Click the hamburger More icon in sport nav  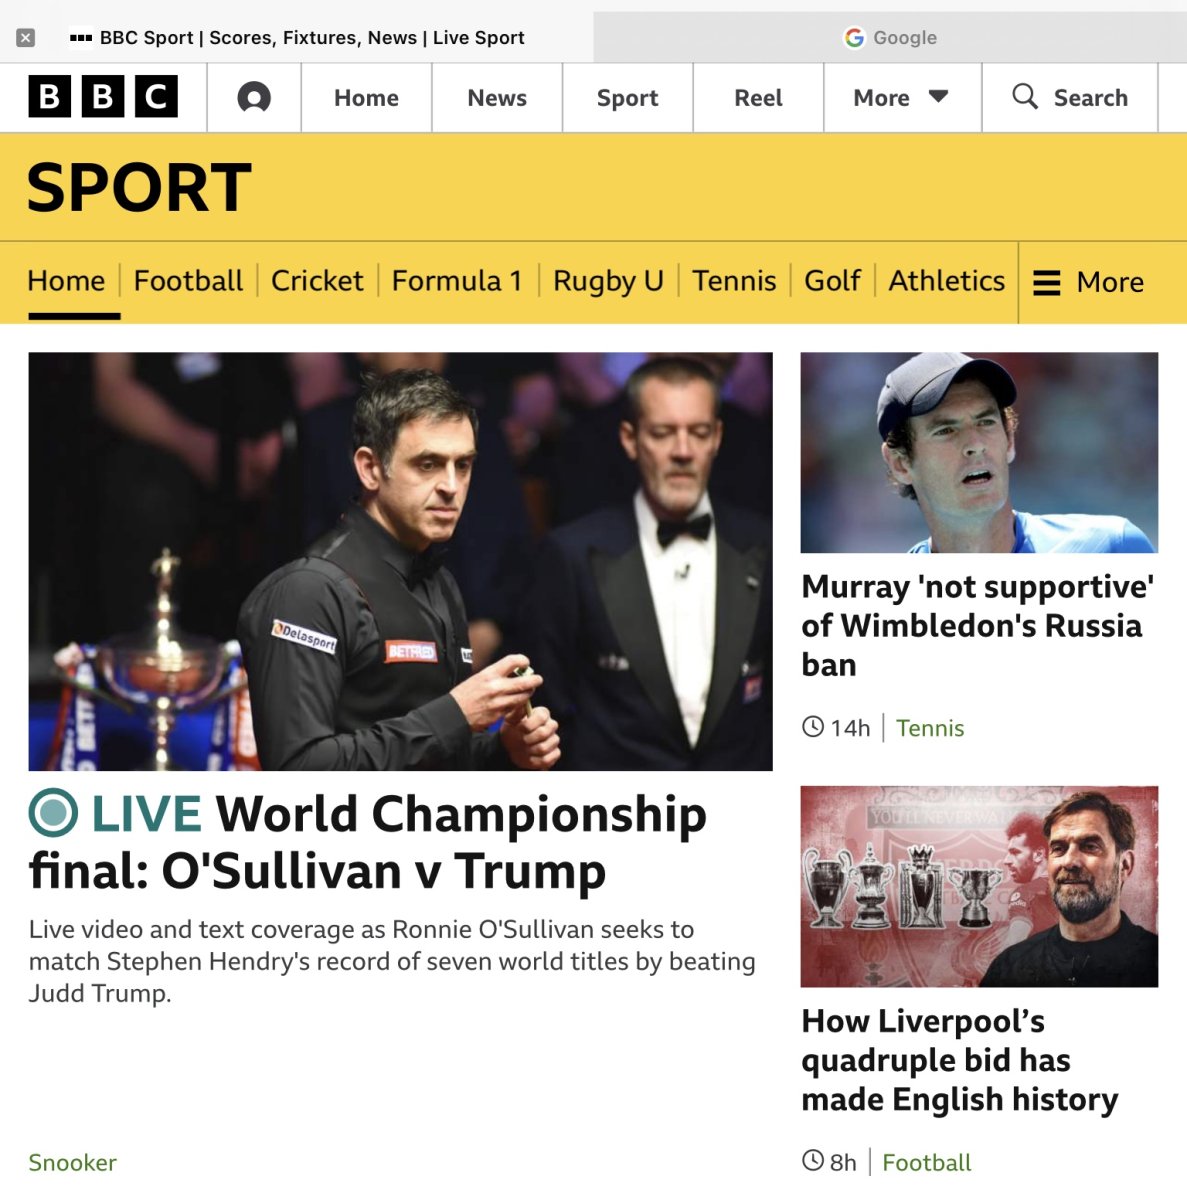1046,283
